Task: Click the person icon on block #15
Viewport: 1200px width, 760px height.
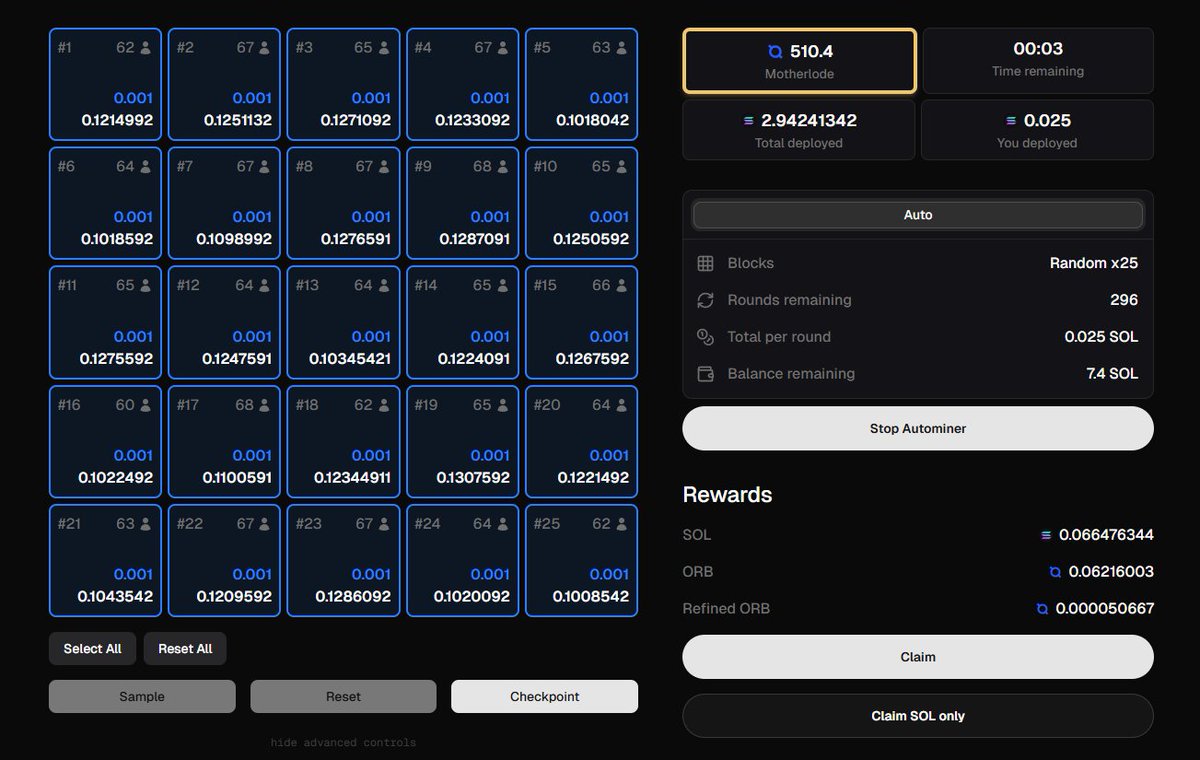Action: (622, 285)
